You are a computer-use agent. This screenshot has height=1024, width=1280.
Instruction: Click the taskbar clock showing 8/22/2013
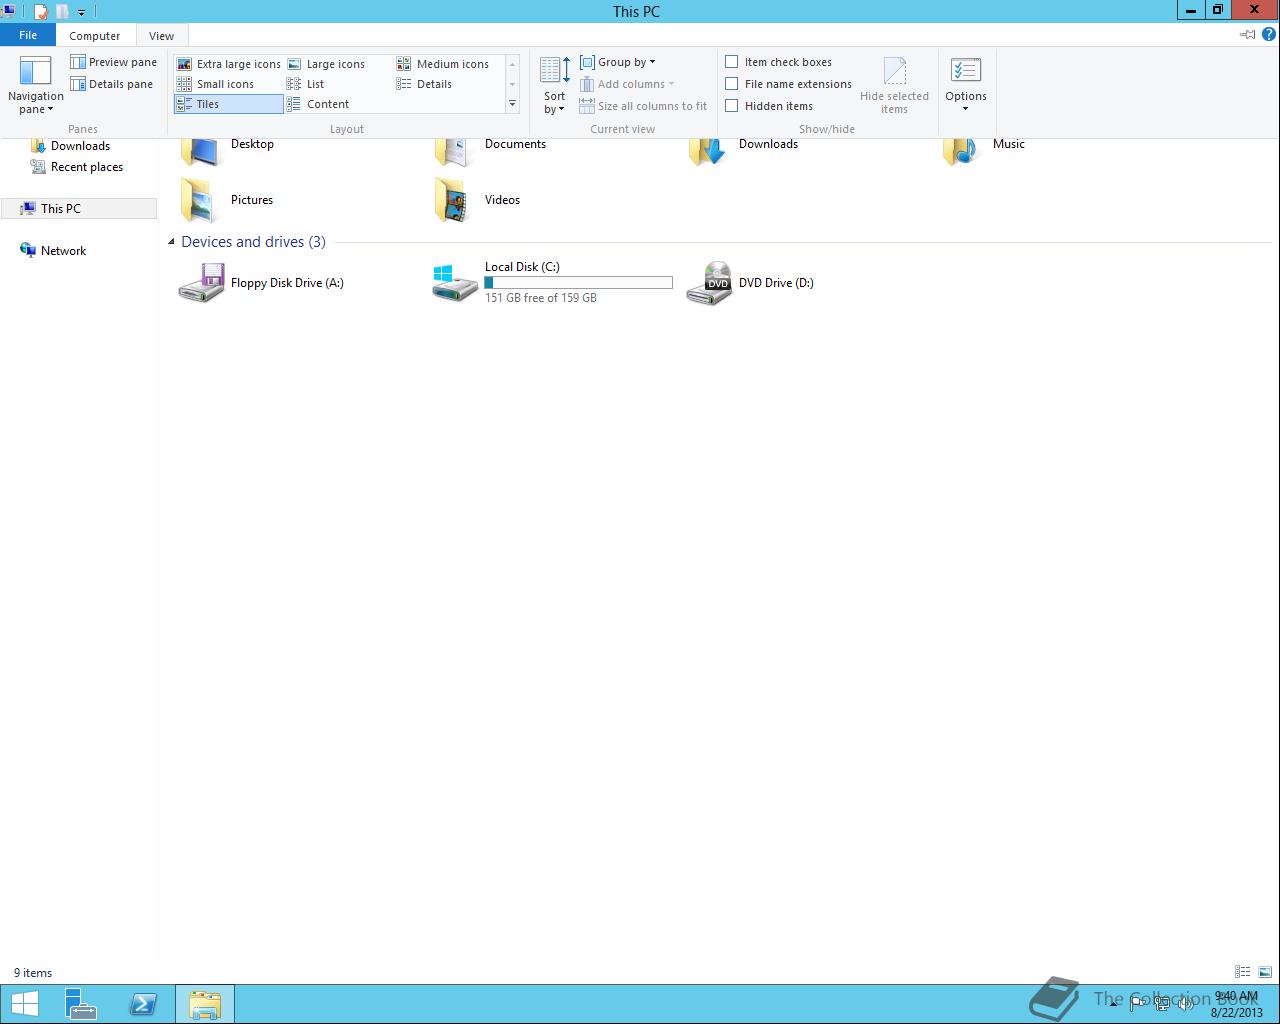(x=1236, y=1004)
